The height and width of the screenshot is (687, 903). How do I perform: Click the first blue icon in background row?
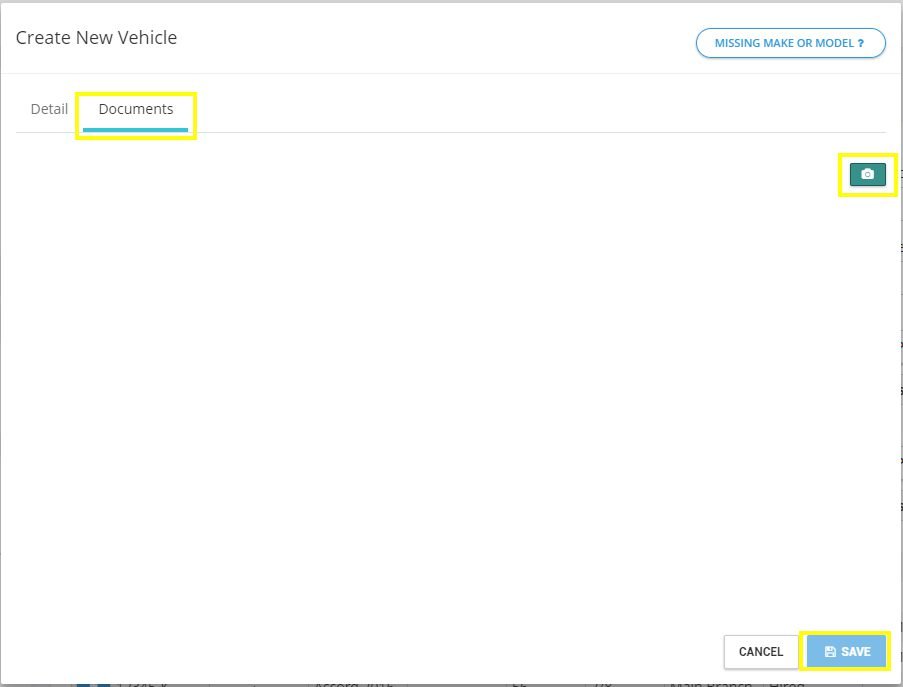84,685
